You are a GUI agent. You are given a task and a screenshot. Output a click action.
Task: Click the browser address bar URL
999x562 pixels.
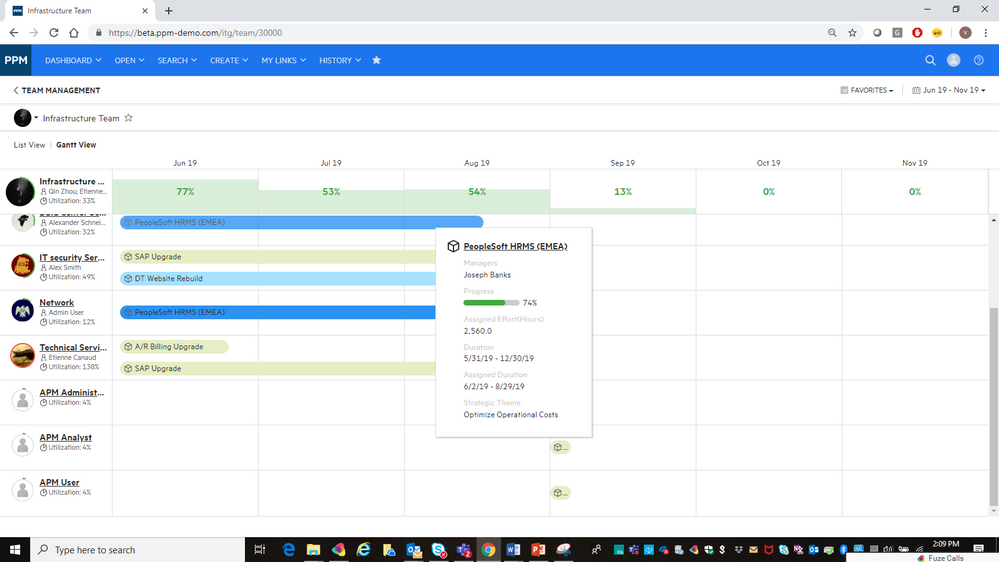(x=195, y=32)
